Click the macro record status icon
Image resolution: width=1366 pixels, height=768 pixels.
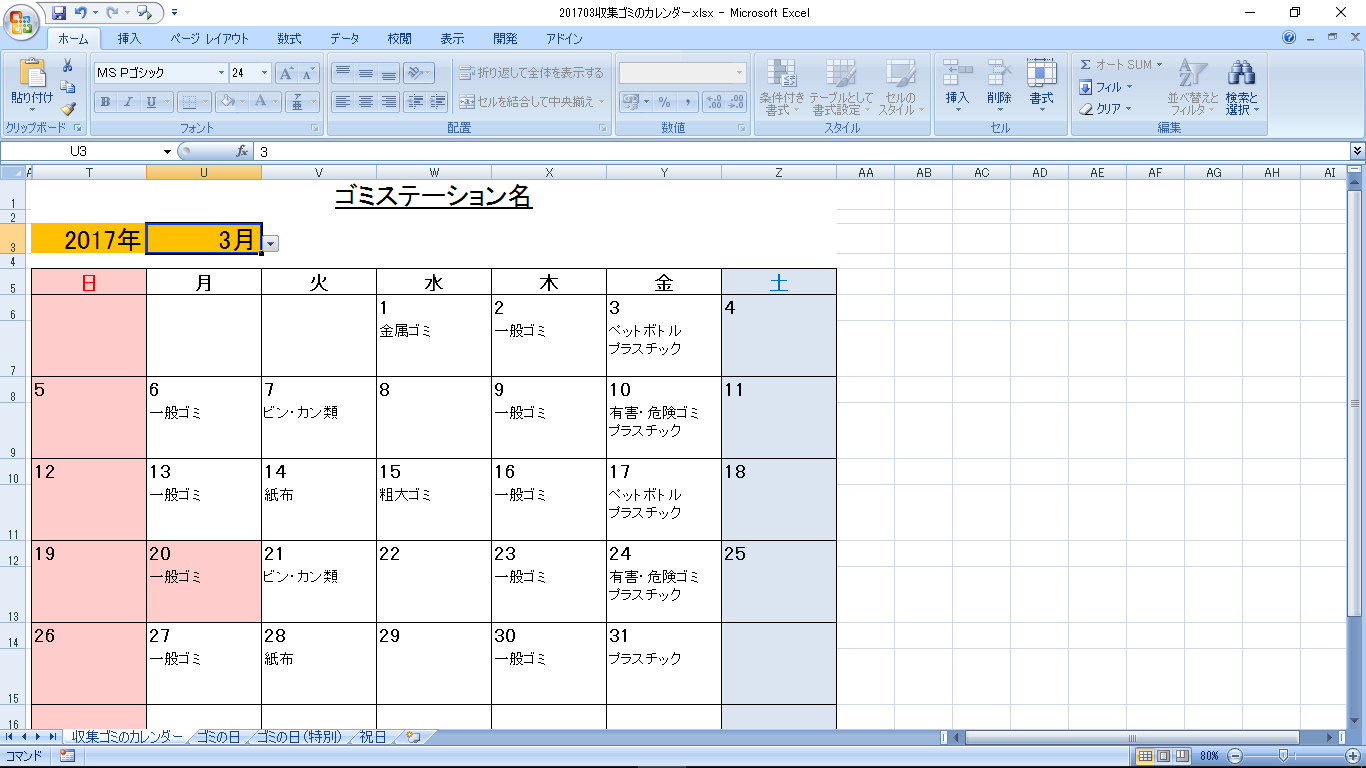pos(67,756)
